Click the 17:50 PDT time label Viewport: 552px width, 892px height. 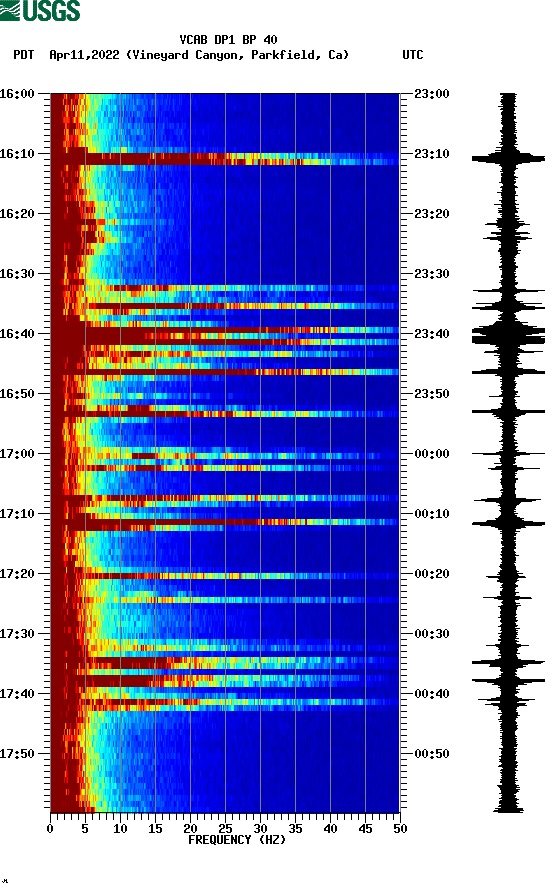click(x=18, y=754)
